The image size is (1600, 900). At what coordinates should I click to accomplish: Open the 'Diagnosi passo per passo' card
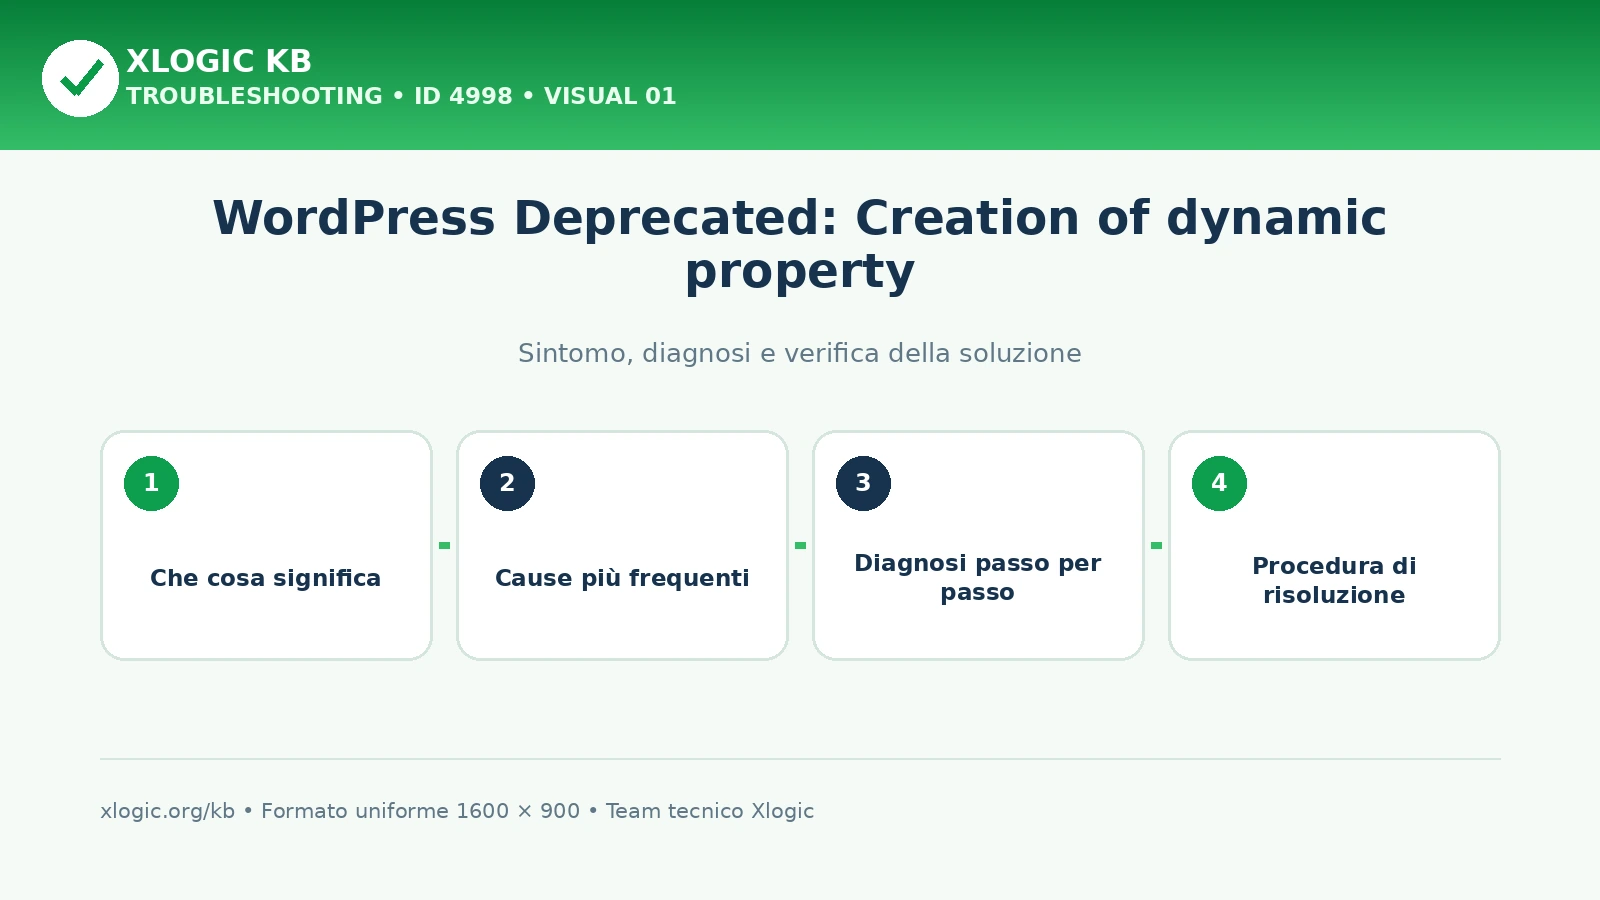tap(978, 545)
